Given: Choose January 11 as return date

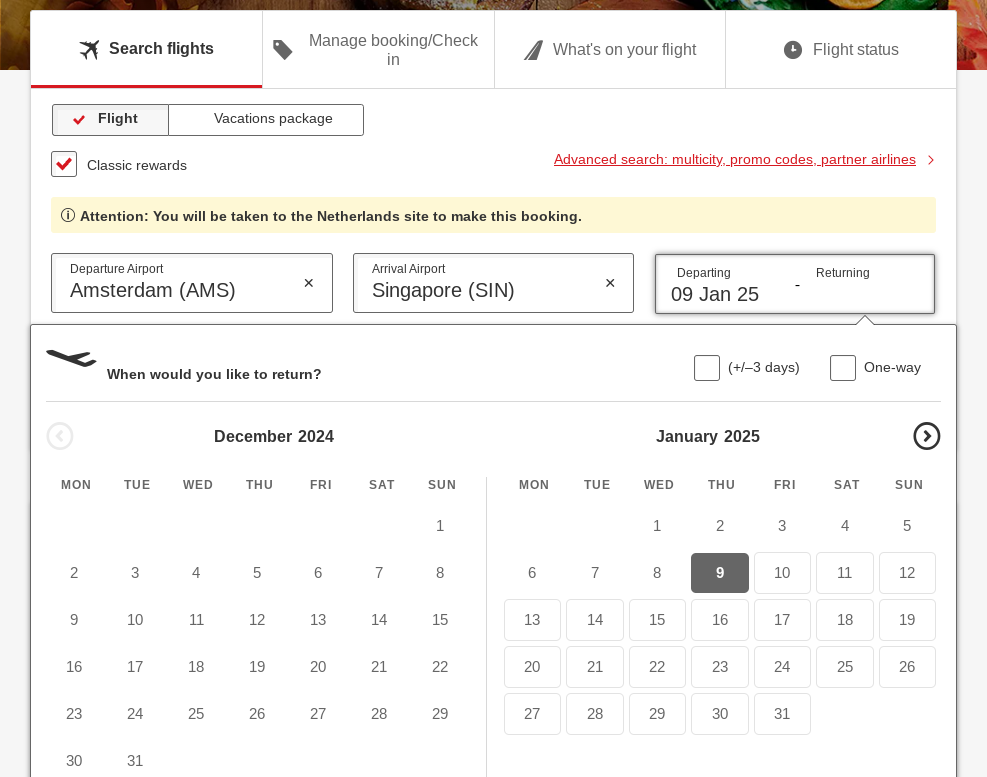Looking at the screenshot, I should point(845,573).
